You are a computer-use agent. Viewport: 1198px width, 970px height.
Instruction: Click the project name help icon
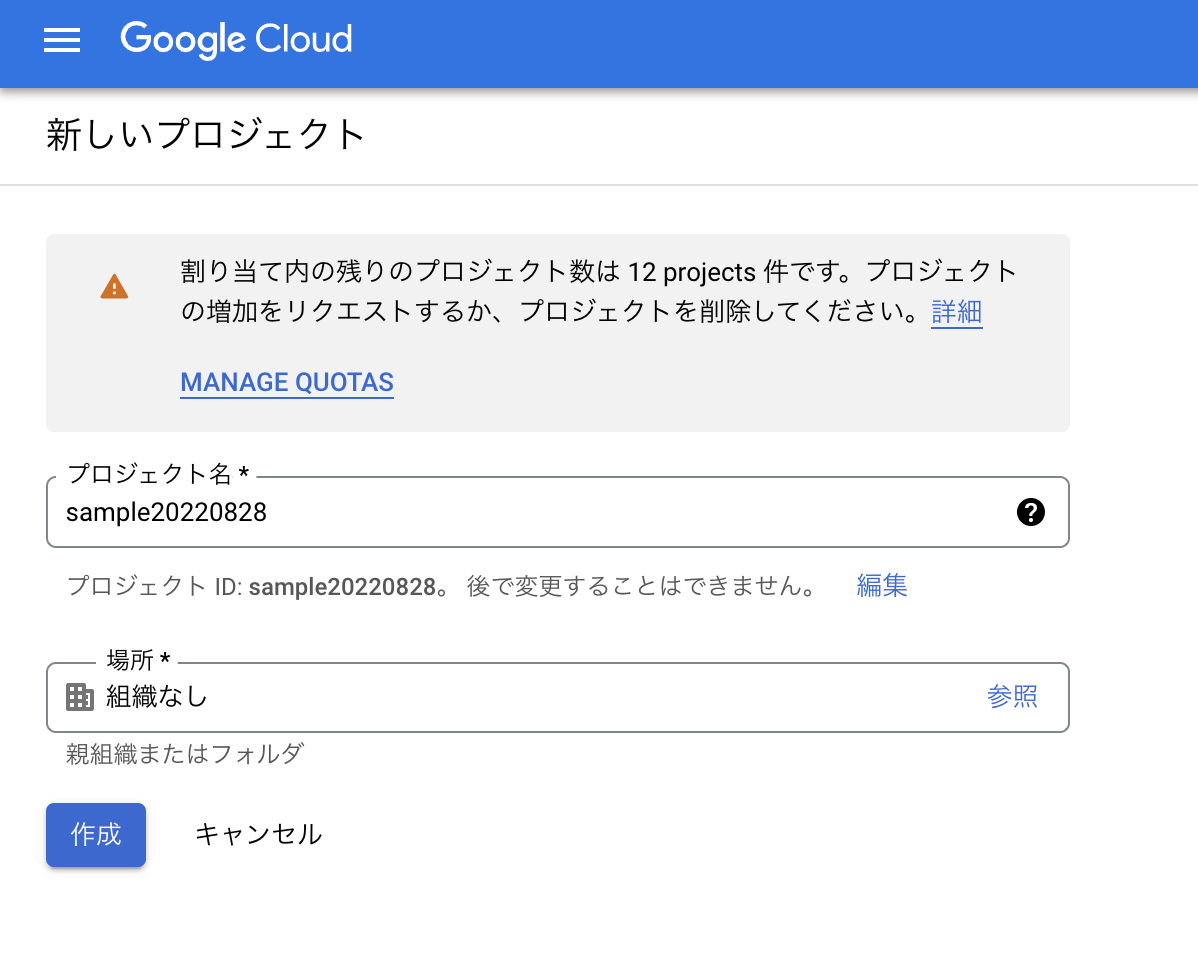pyautogui.click(x=1030, y=513)
